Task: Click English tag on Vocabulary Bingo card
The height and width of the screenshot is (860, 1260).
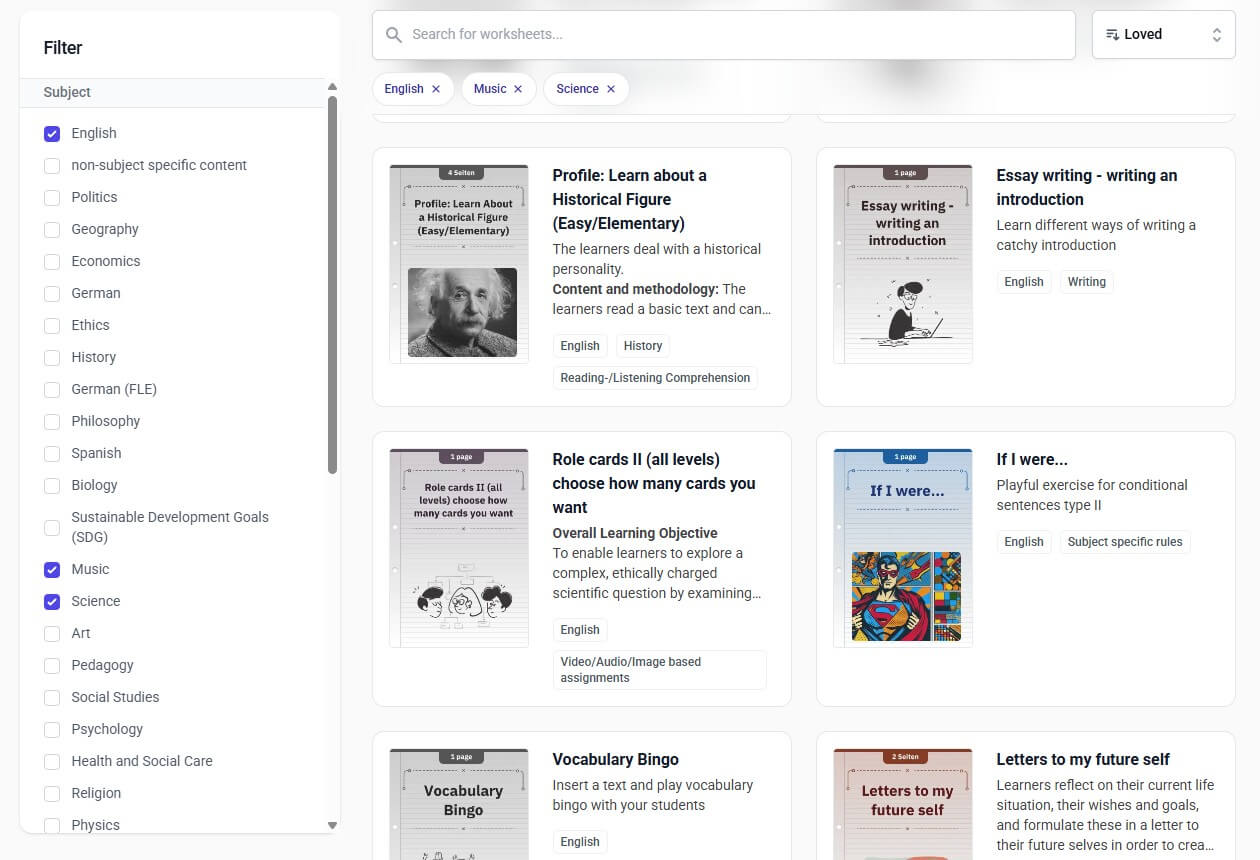Action: click(580, 842)
